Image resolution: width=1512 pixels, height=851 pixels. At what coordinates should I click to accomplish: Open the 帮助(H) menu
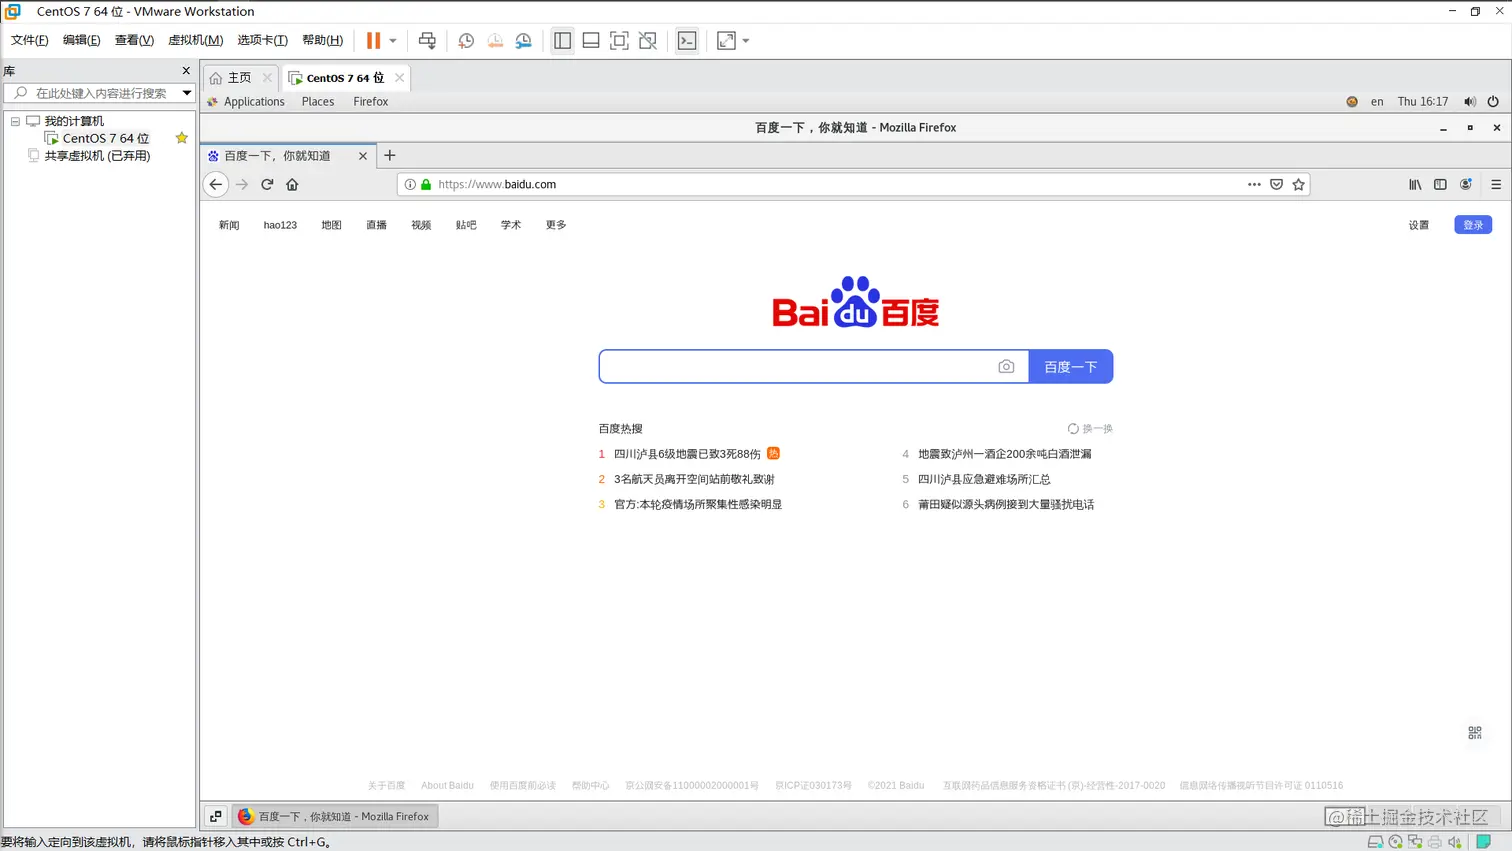tap(322, 40)
